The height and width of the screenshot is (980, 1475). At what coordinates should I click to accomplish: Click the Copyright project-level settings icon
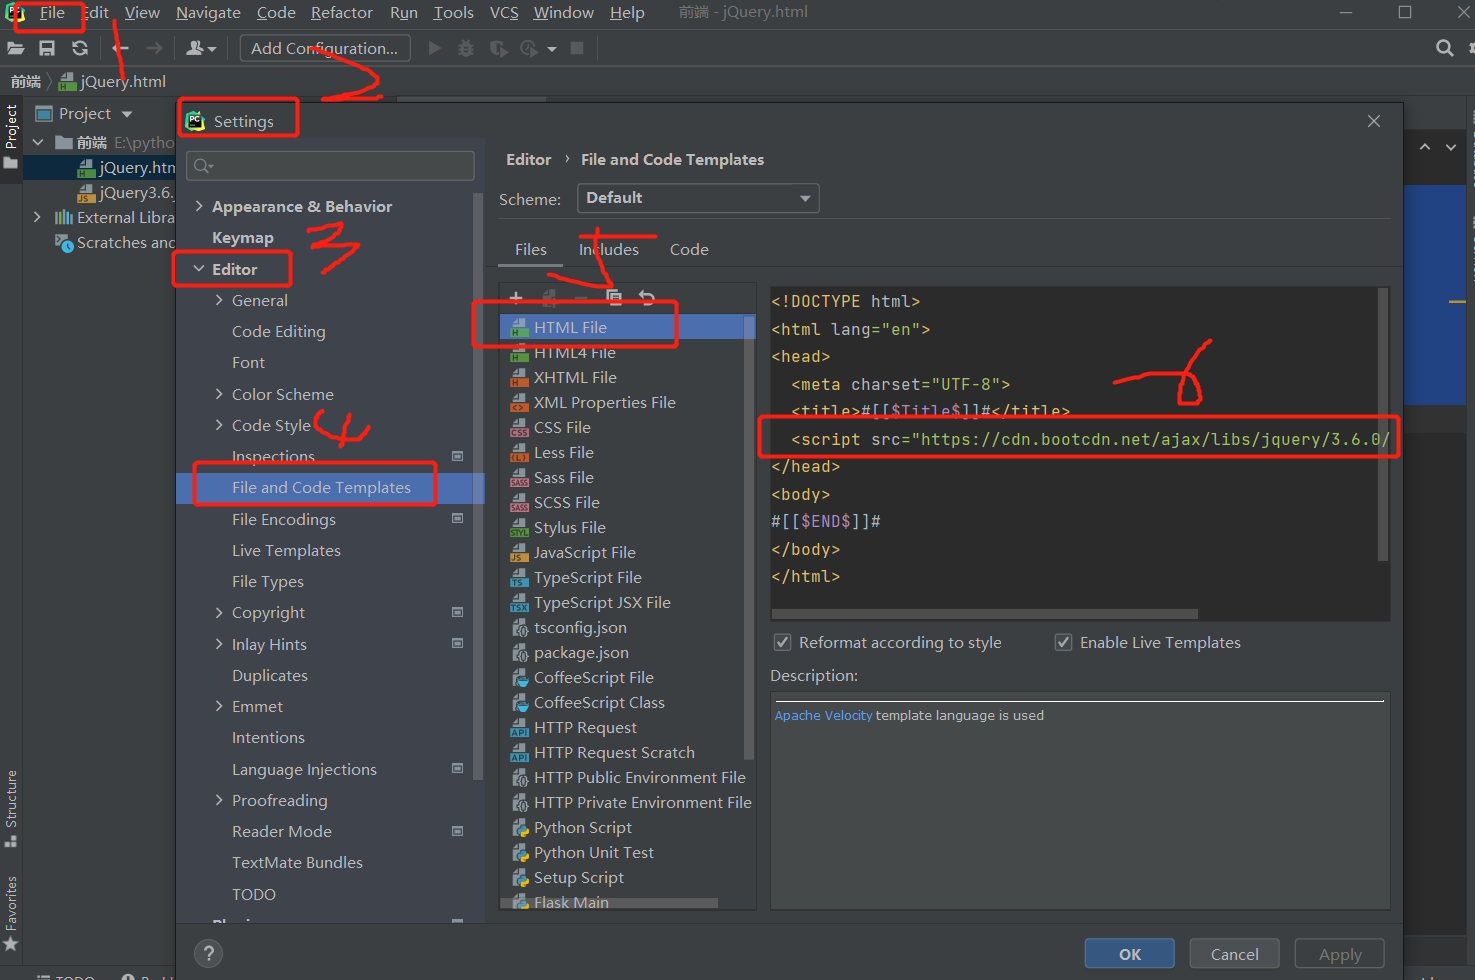pyautogui.click(x=458, y=612)
